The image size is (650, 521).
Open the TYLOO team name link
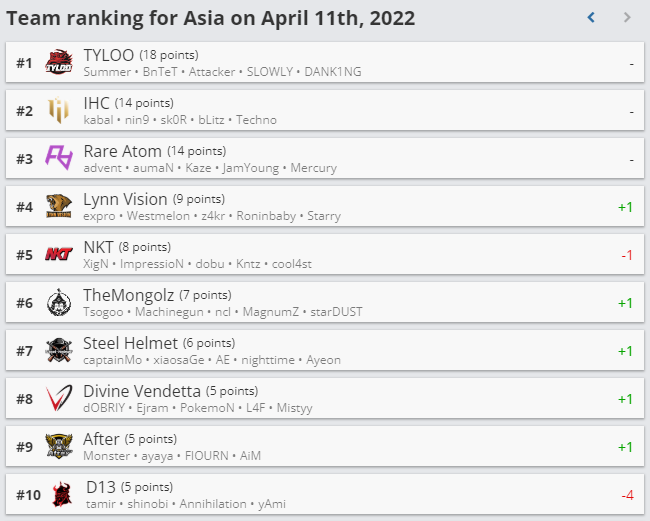[x=109, y=55]
